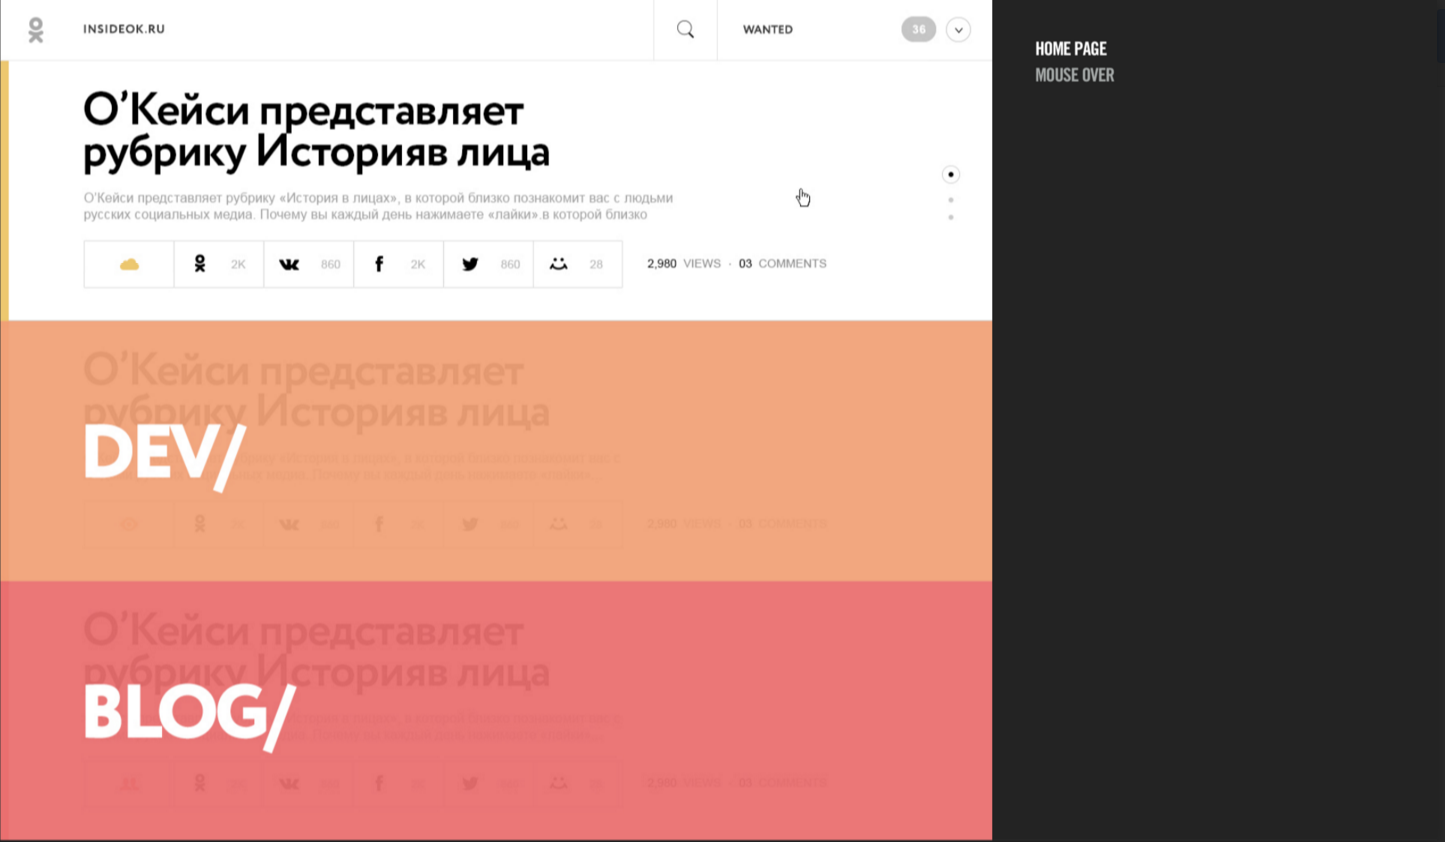Select the first active slide dot
This screenshot has height=842, width=1445.
click(951, 175)
